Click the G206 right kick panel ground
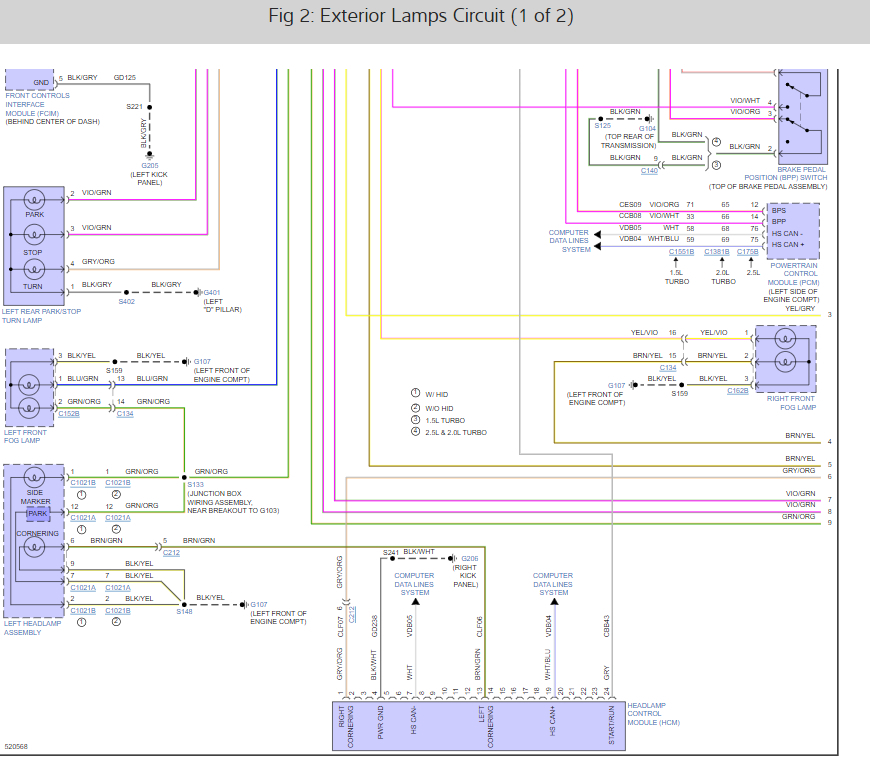Screen dimensions: 870x778 pyautogui.click(x=453, y=558)
